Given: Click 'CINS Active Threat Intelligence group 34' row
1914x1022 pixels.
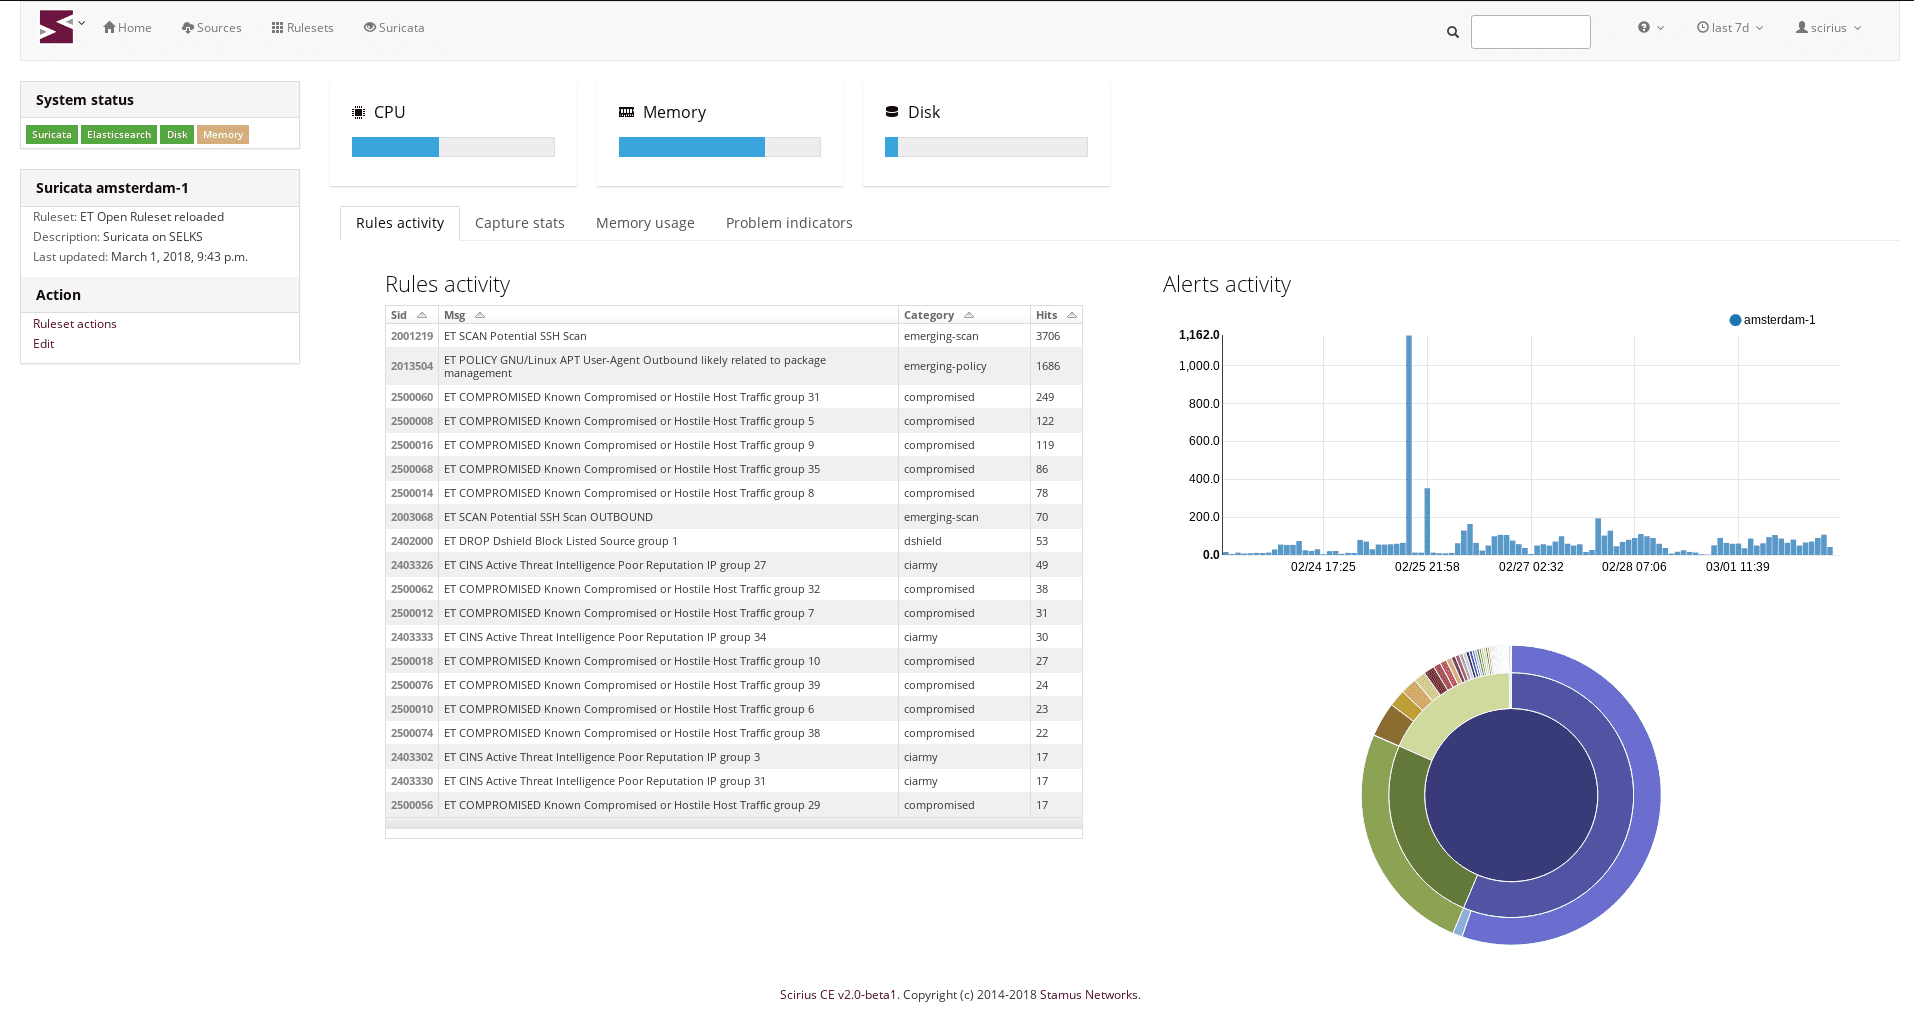Looking at the screenshot, I should [x=605, y=637].
